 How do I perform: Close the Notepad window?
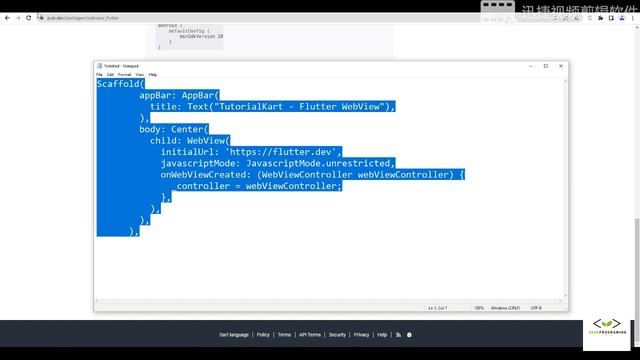tap(561, 66)
